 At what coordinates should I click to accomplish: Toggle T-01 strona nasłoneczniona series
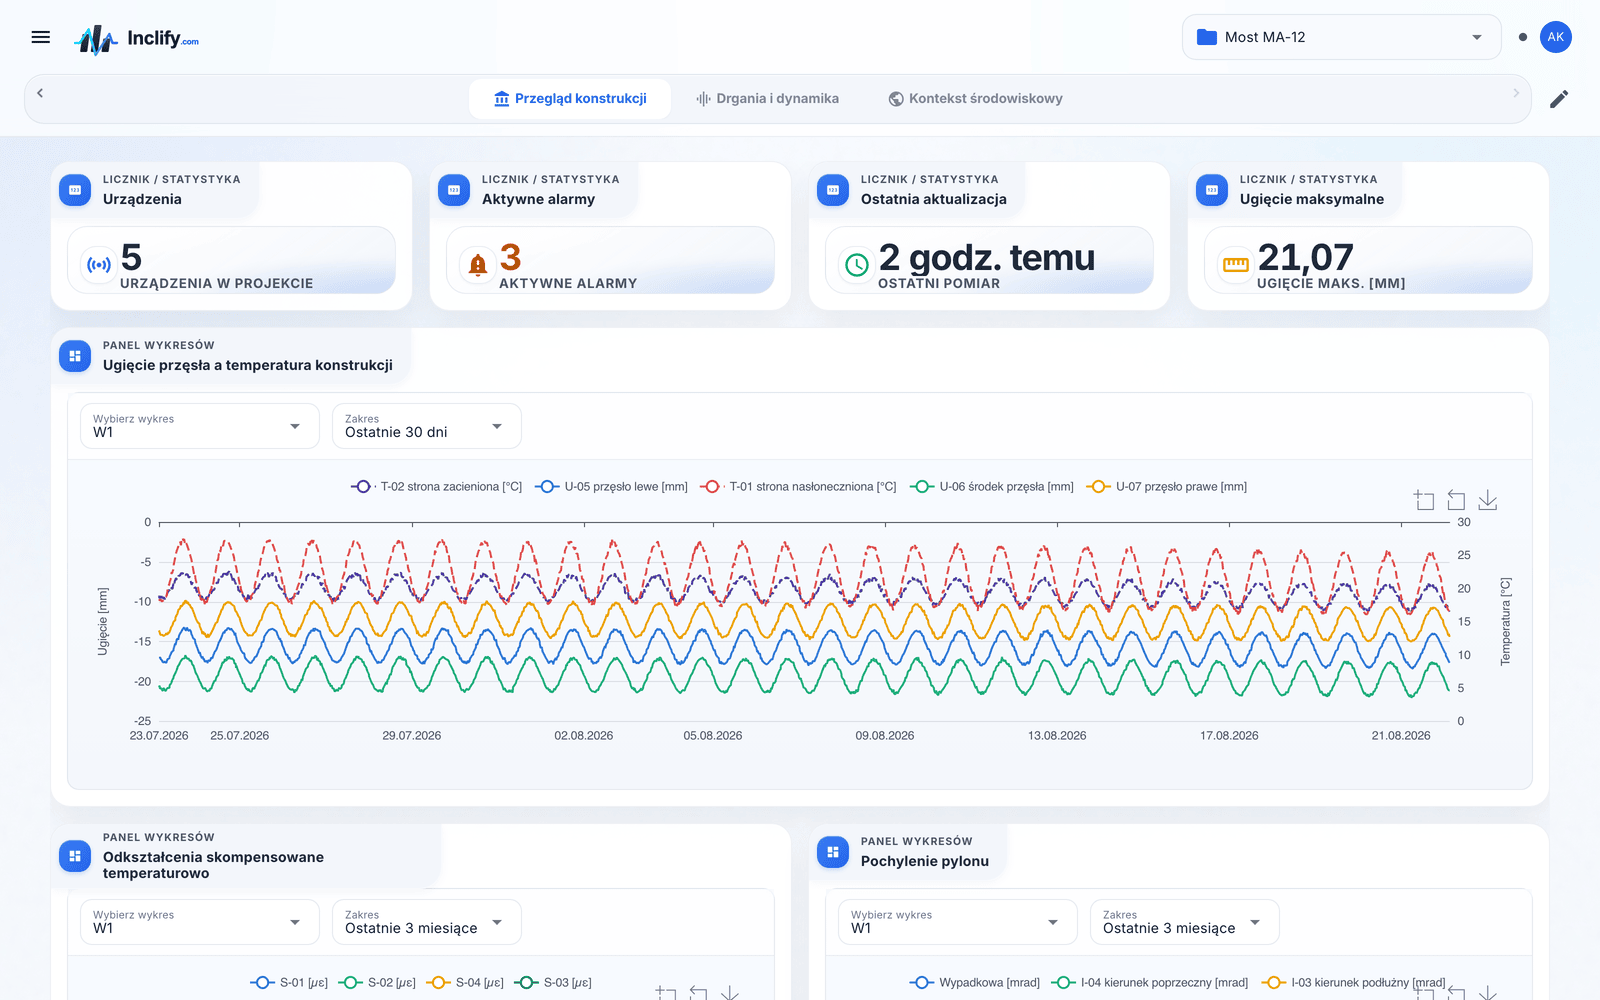pos(799,487)
